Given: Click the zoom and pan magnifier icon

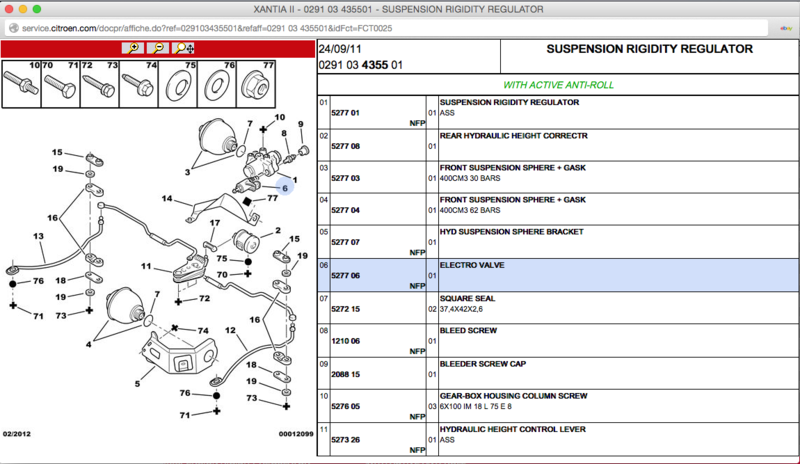Looking at the screenshot, I should tap(183, 48).
